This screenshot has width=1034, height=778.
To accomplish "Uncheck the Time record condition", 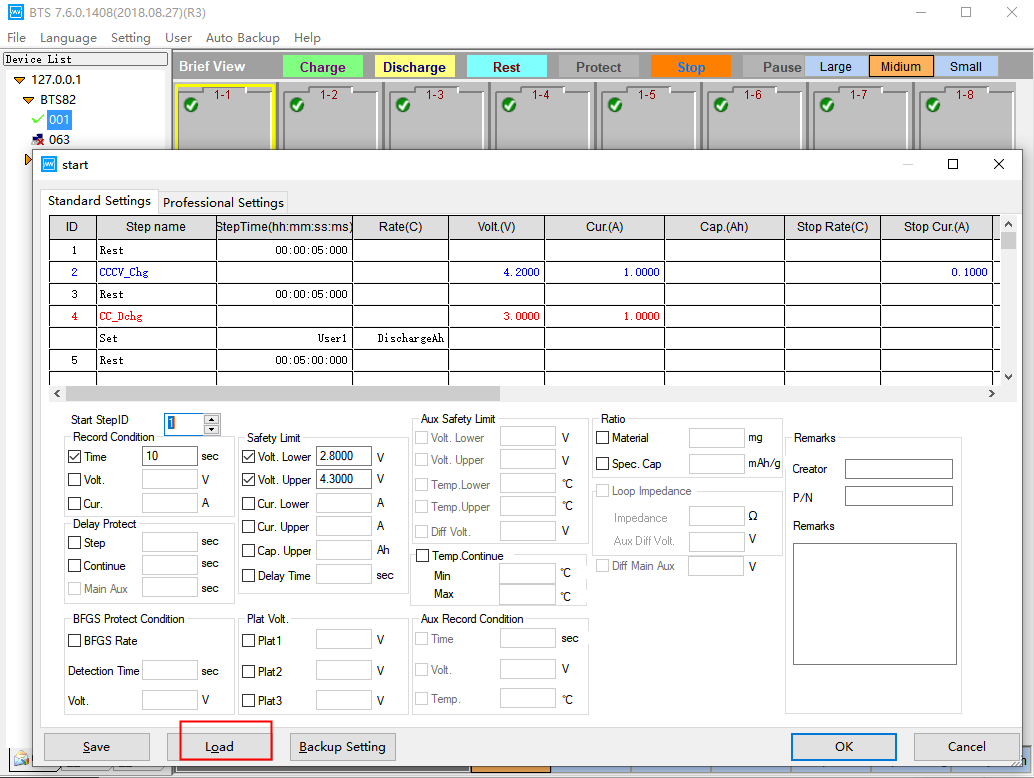I will point(75,456).
